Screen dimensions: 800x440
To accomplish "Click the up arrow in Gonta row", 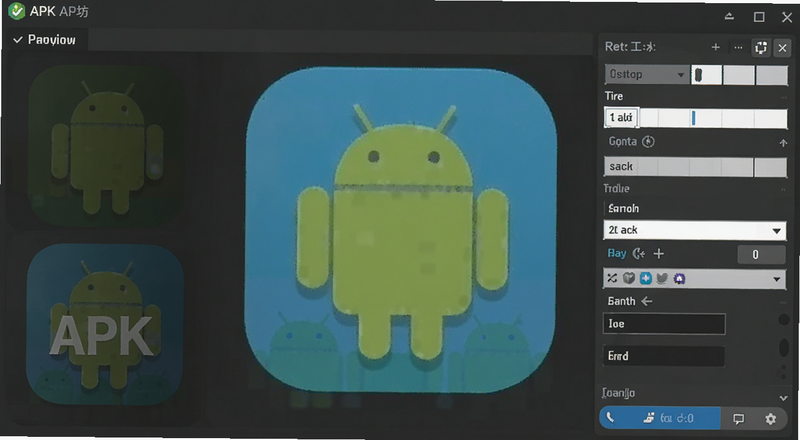I will pyautogui.click(x=783, y=143).
